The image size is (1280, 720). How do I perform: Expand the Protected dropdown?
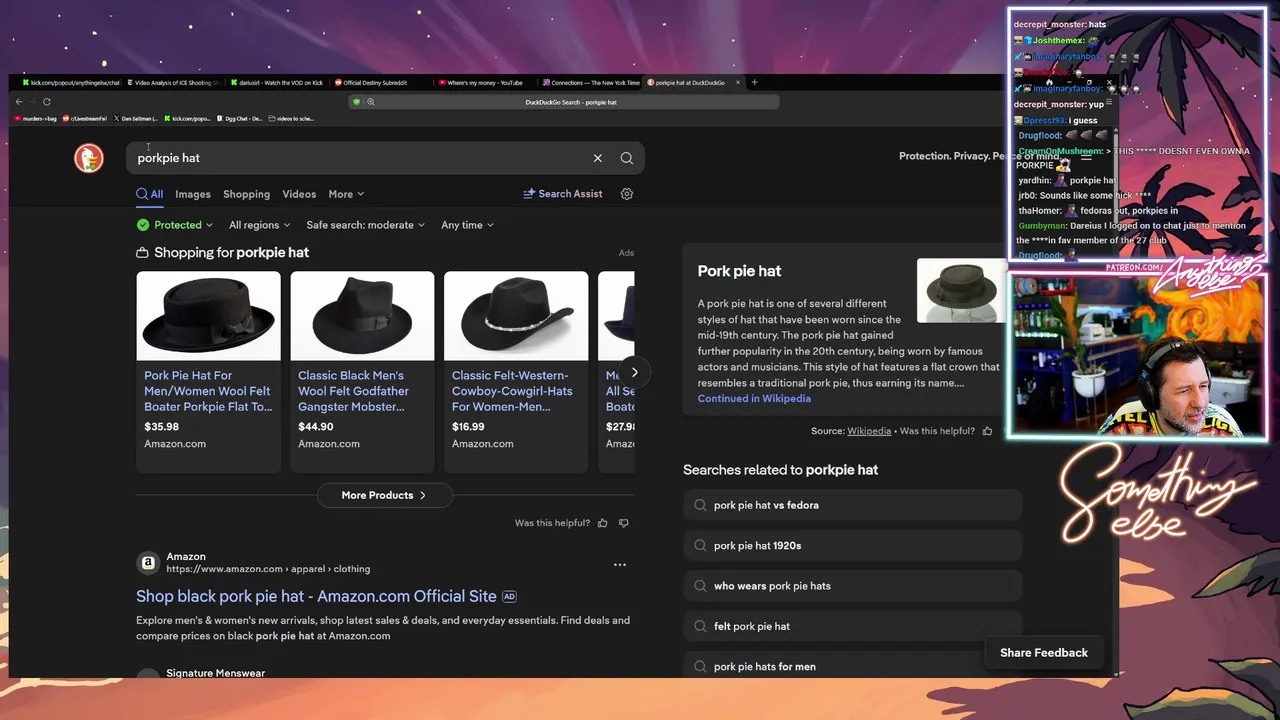(176, 225)
